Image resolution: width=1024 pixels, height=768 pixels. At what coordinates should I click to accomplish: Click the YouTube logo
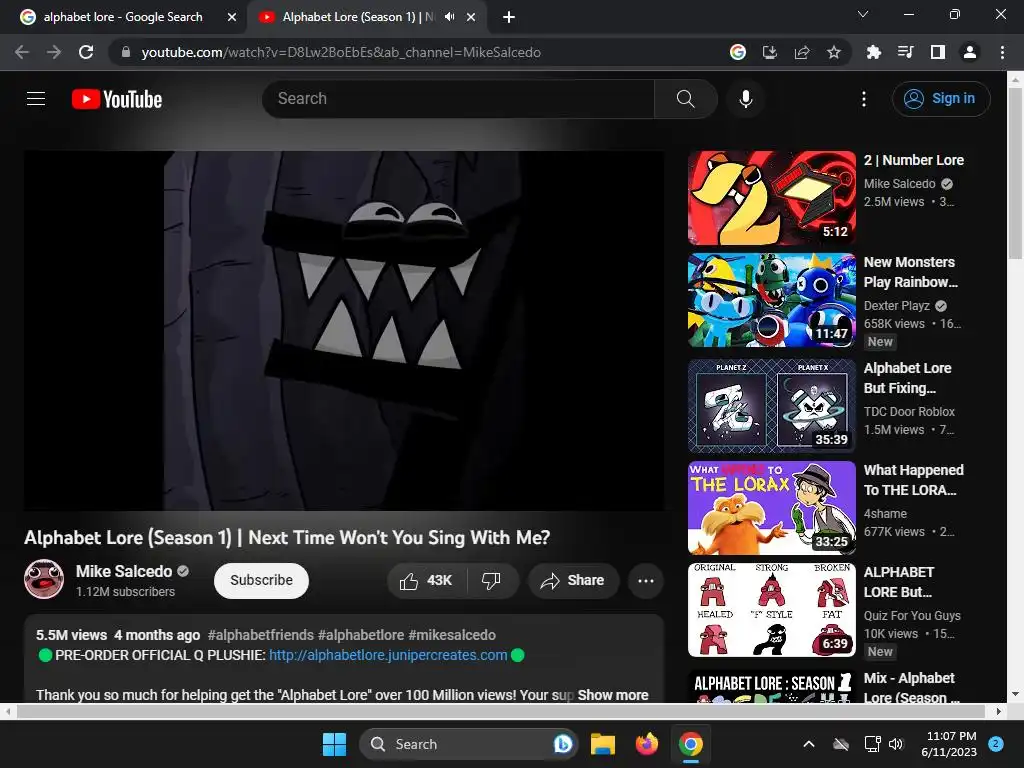(x=117, y=99)
